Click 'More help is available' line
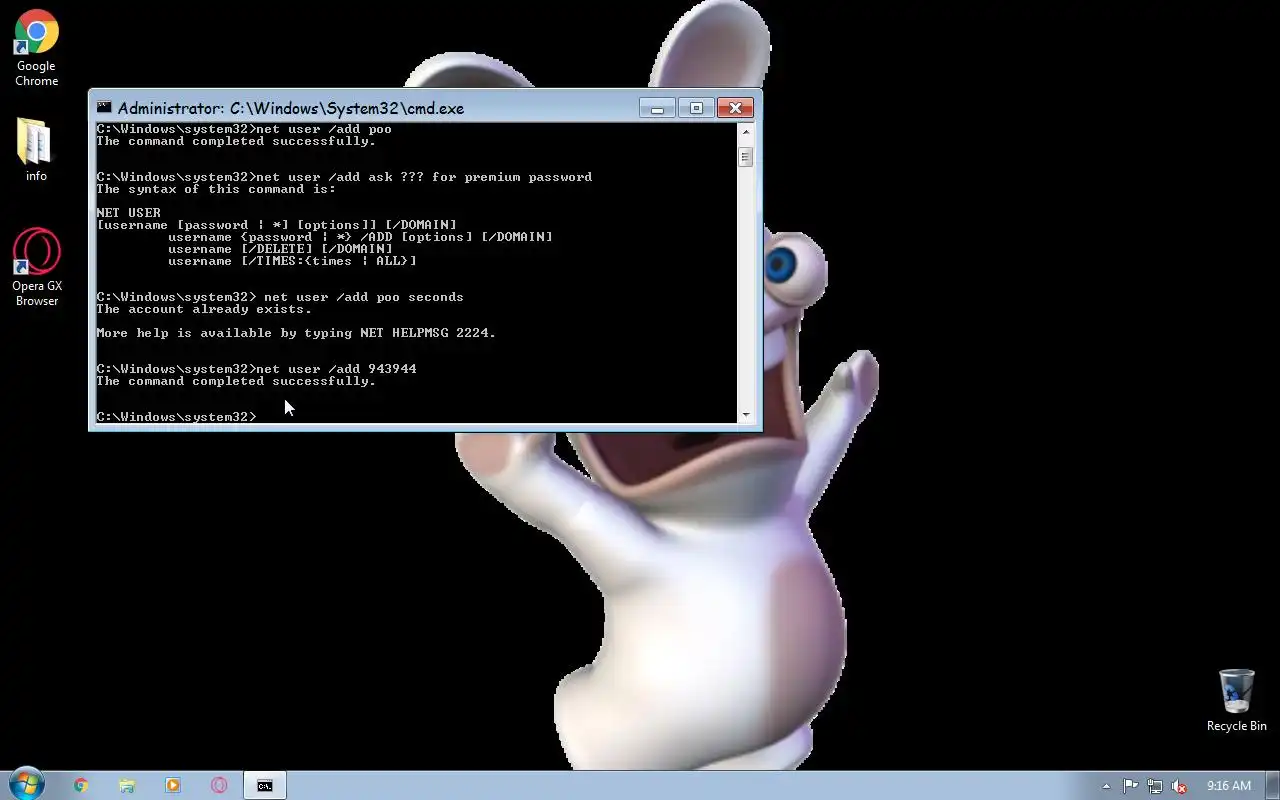The height and width of the screenshot is (800, 1280). [296, 333]
